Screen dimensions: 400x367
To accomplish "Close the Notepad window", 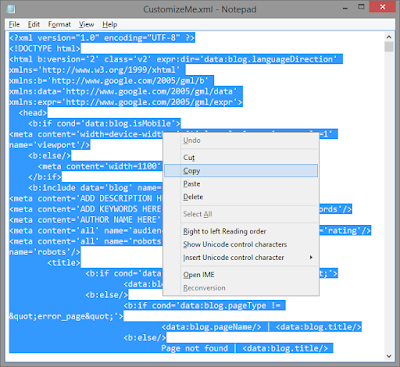I will click(x=382, y=7).
